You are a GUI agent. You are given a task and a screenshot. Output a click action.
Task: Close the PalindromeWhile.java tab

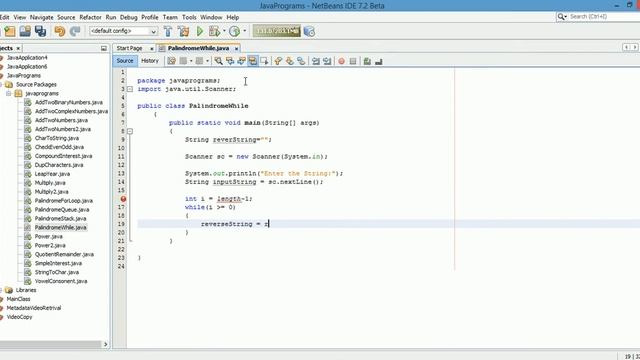236,49
